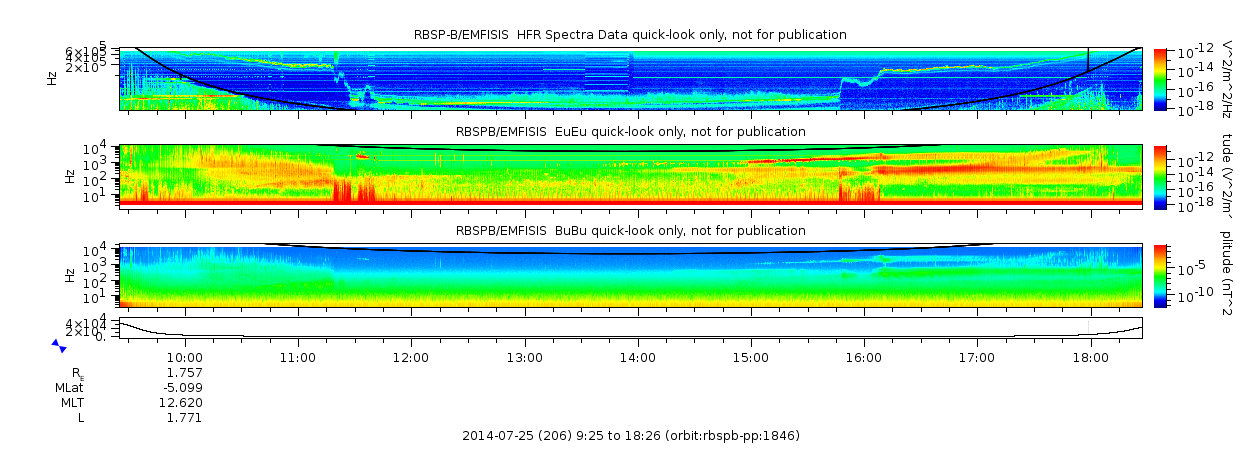Click the 10:00 time axis label
The height and width of the screenshot is (449, 1250).
(x=185, y=357)
